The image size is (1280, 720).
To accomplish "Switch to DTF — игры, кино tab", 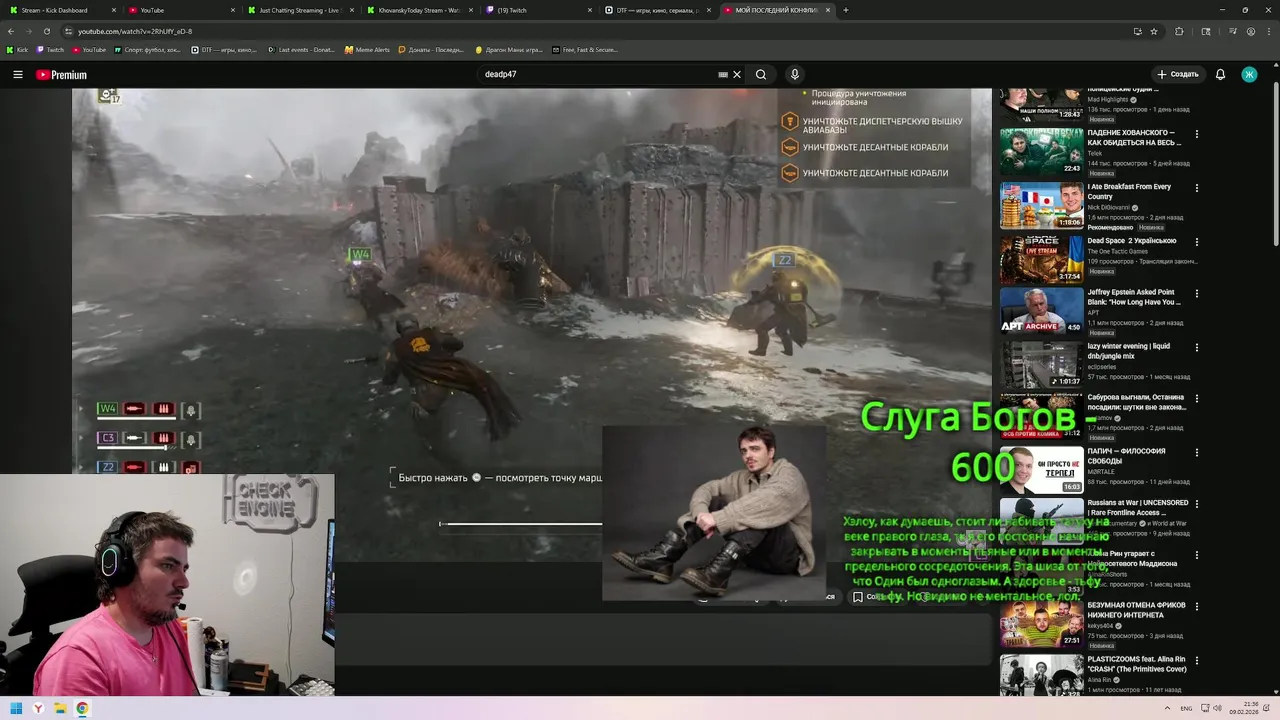I will (x=657, y=10).
